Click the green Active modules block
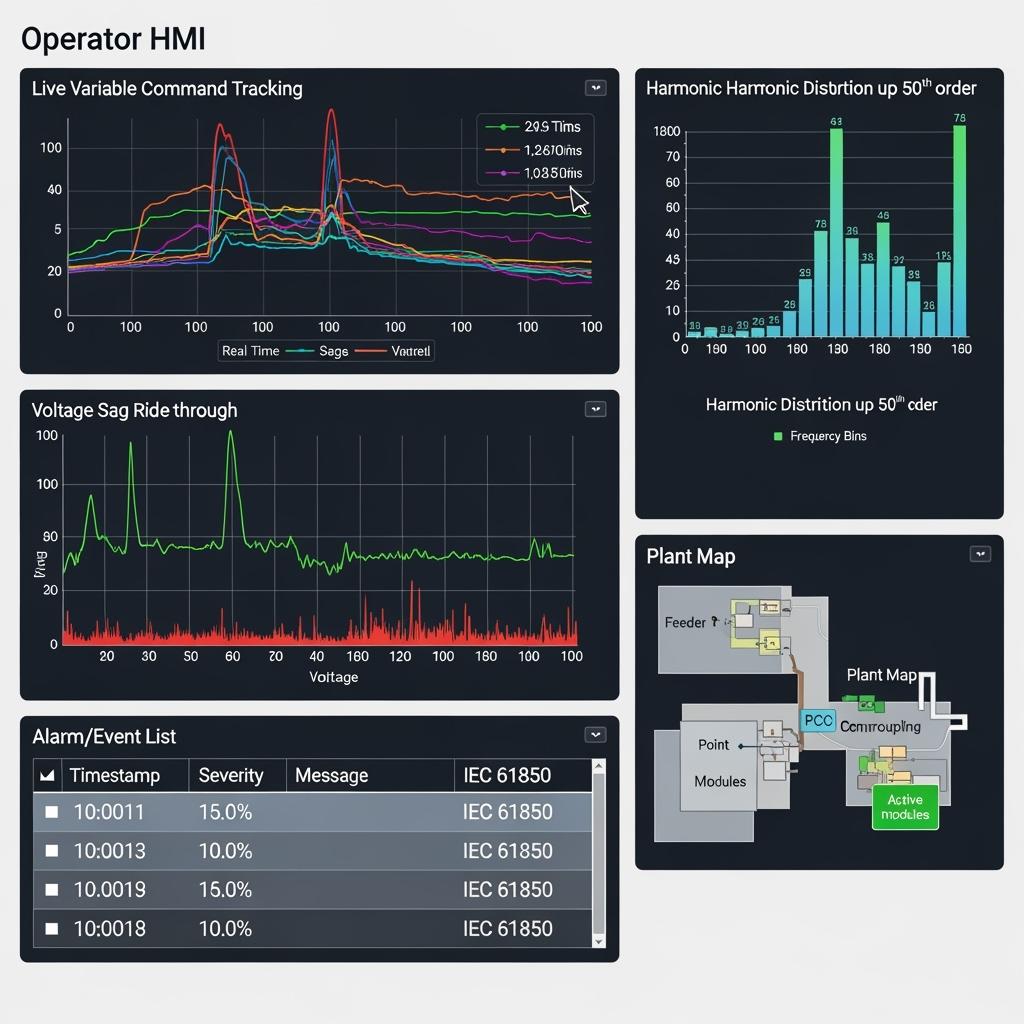The image size is (1024, 1024). [x=905, y=807]
